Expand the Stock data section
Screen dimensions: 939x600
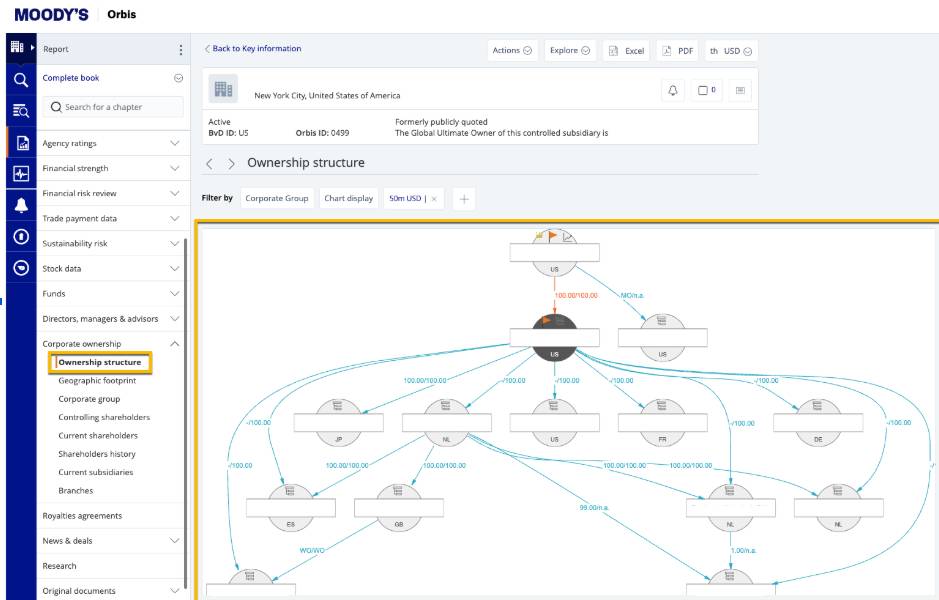click(175, 269)
